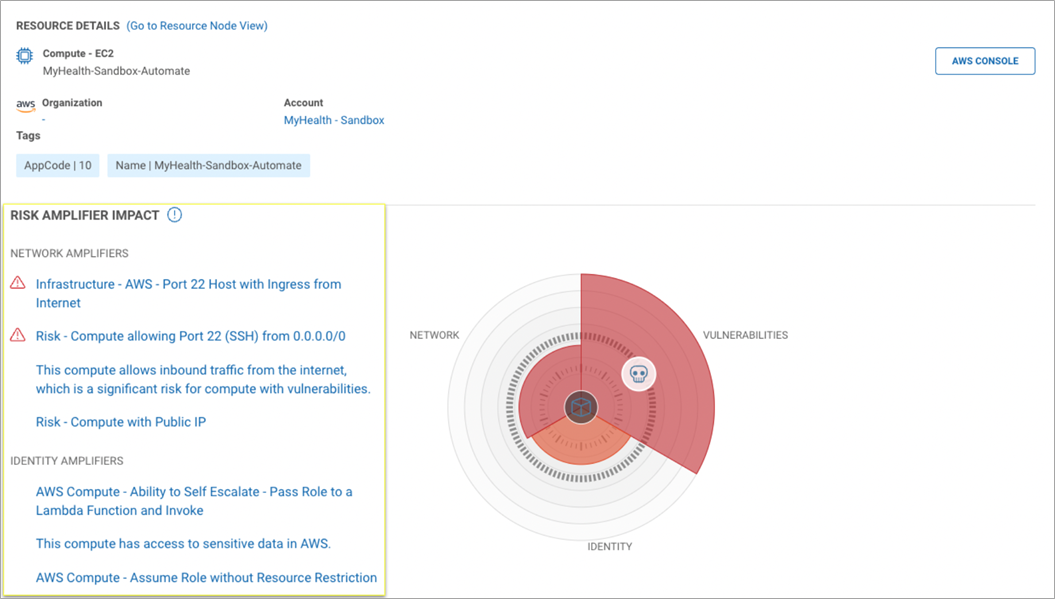The height and width of the screenshot is (599, 1055).
Task: Open Ability to Self Escalate Pass Role link
Action: 194,501
